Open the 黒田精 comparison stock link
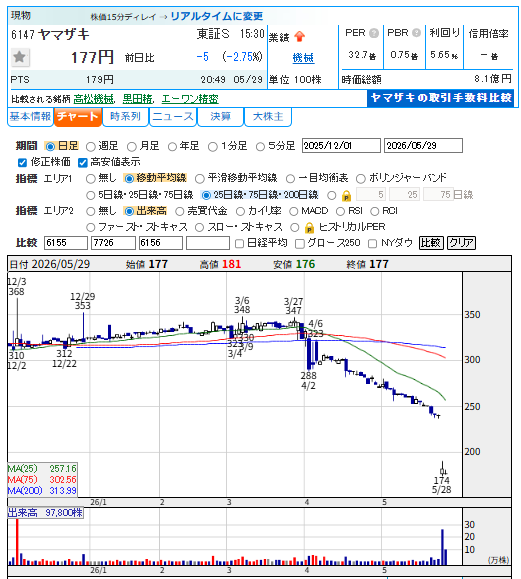Viewport: 521px width, 579px height. pos(137,99)
